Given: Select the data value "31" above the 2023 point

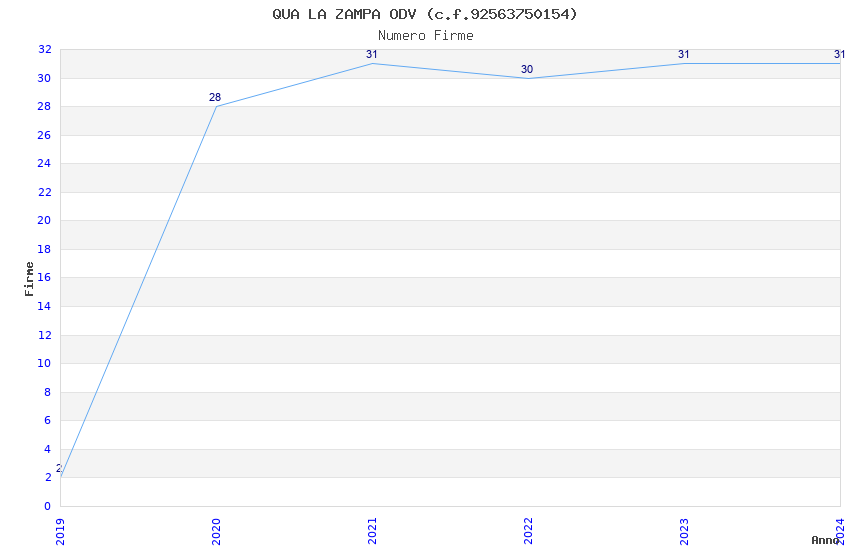Looking at the screenshot, I should 684,54.
